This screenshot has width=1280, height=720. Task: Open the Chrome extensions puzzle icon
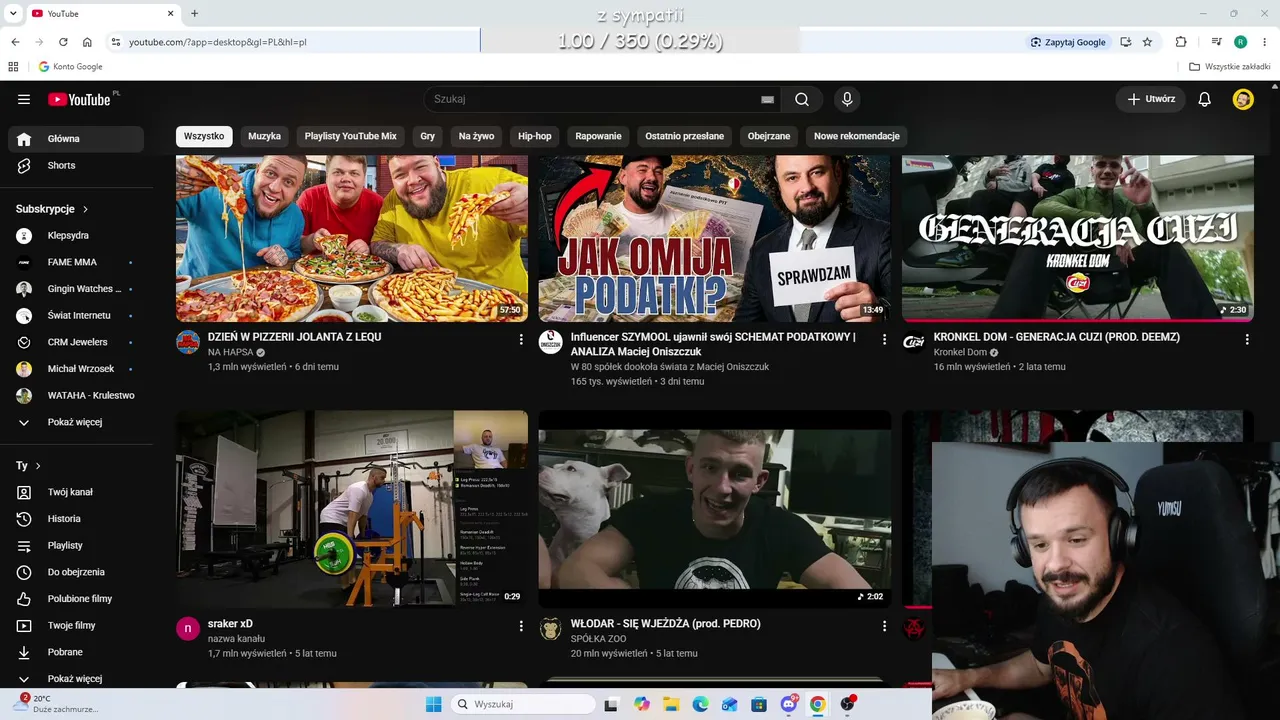coord(1181,42)
